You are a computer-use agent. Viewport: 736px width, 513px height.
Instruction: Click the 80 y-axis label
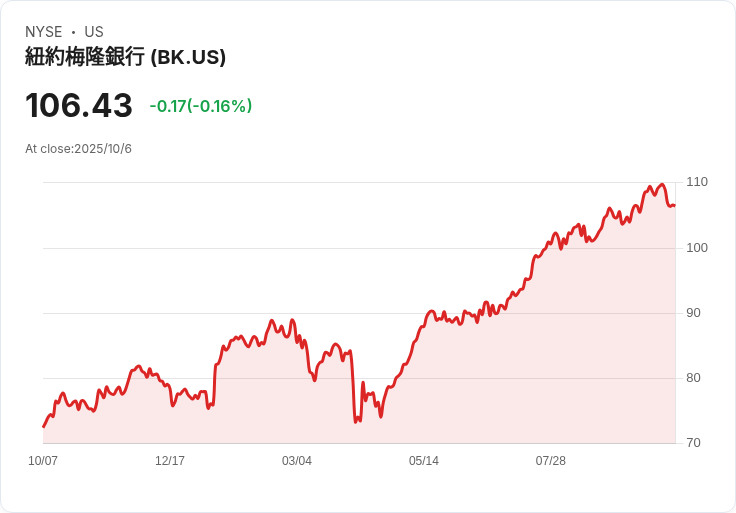(693, 378)
